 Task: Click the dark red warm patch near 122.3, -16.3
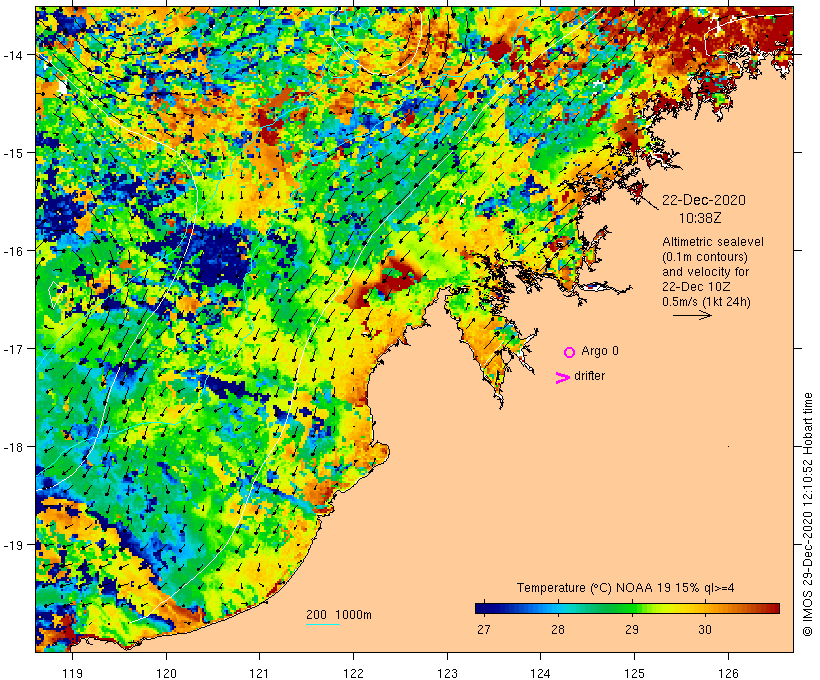pos(388,280)
